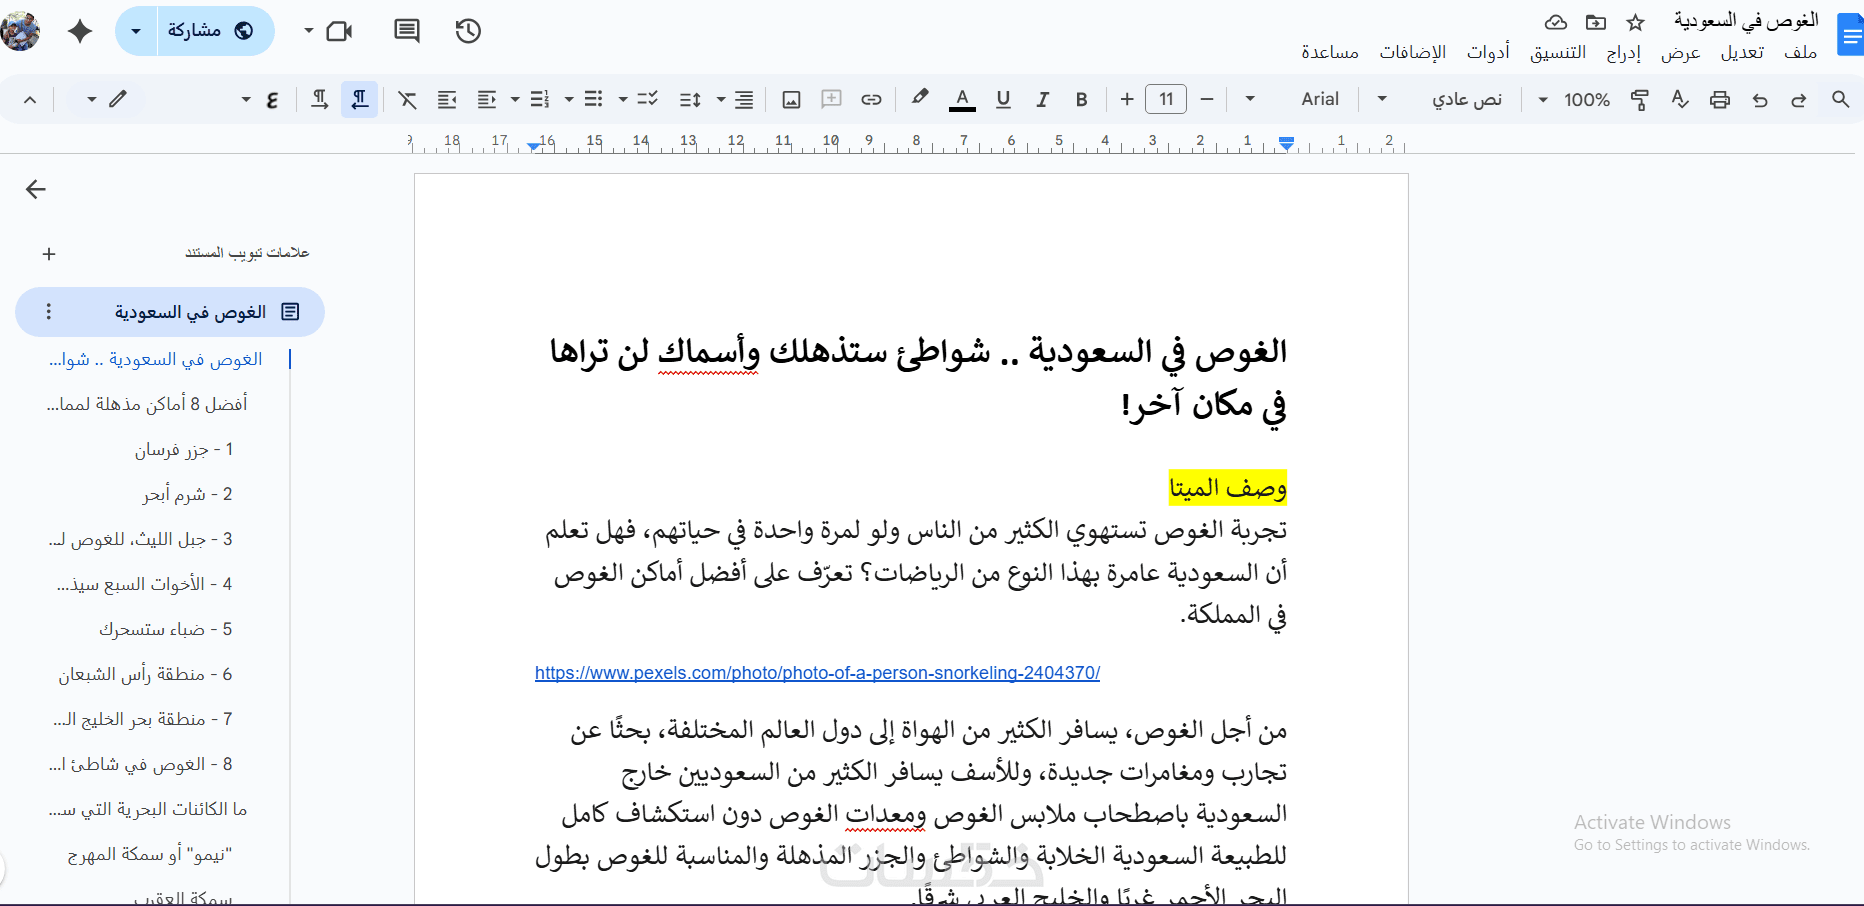Screen dimensions: 1864x906
Task: Click the curved arrow beside the print icon
Action: coord(1760,99)
